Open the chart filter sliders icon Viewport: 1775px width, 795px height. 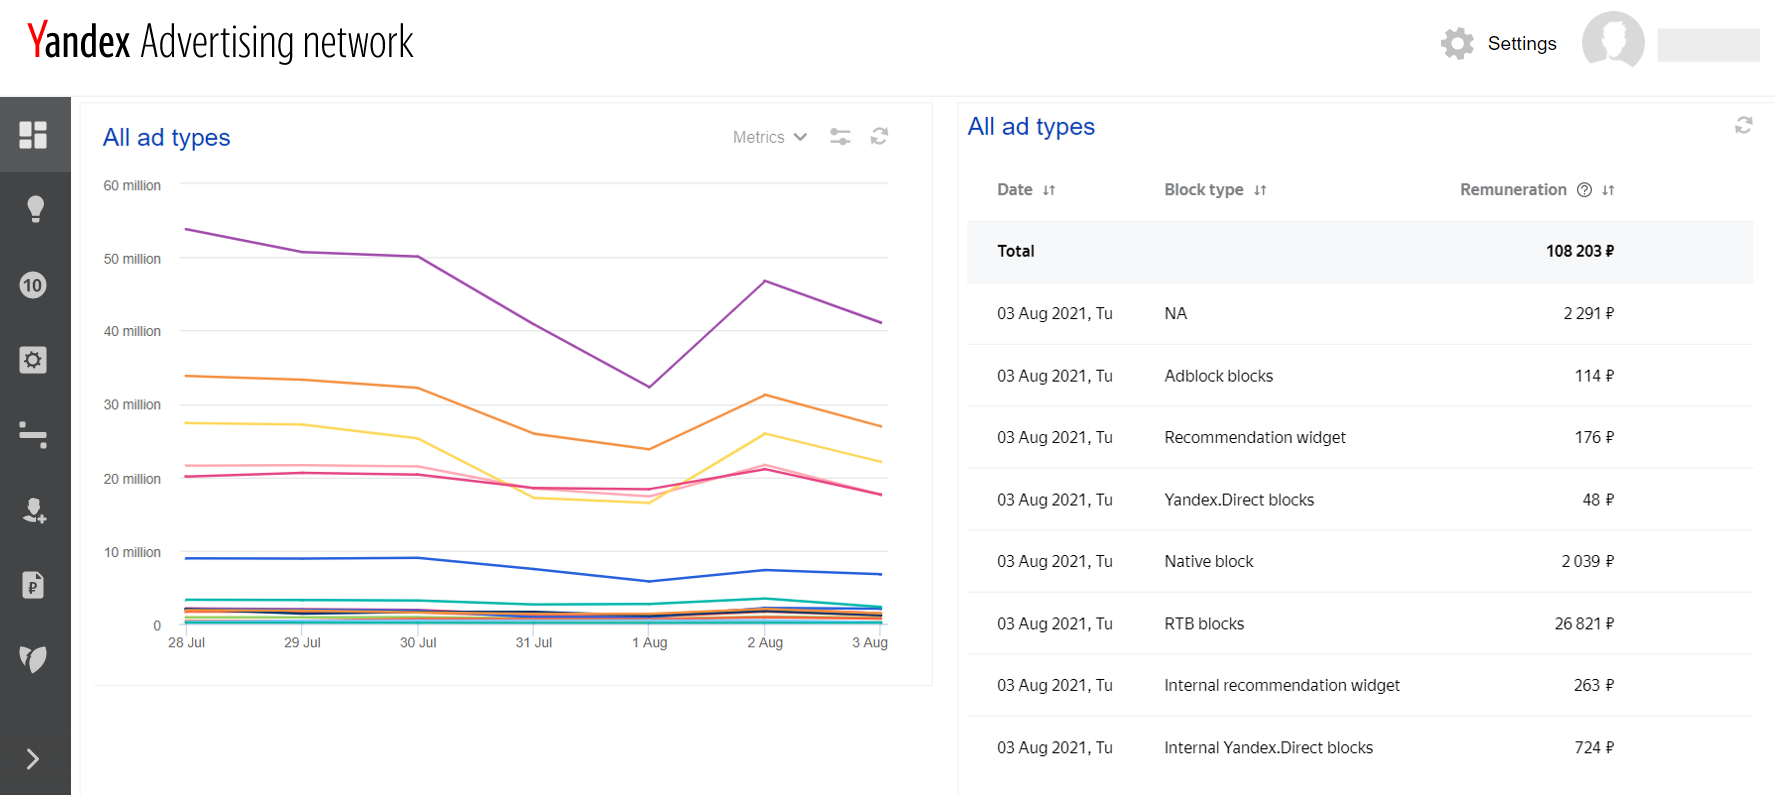coord(840,137)
